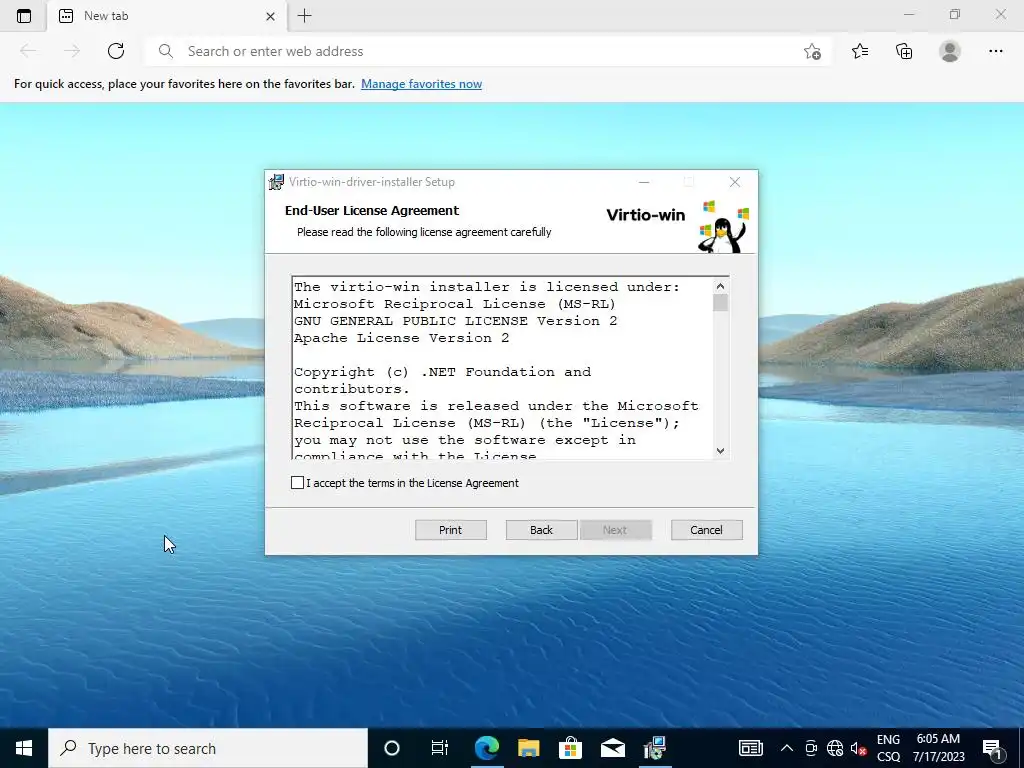Open Edge Collections

(904, 51)
